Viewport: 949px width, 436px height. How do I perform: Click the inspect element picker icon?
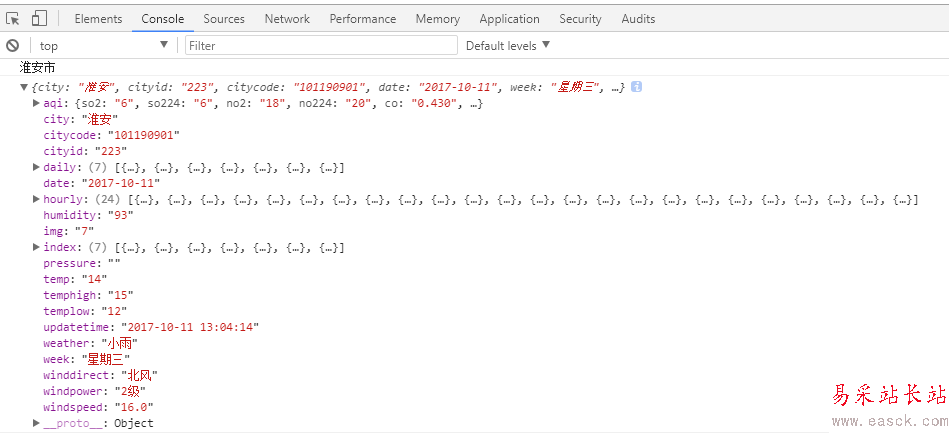tap(13, 19)
